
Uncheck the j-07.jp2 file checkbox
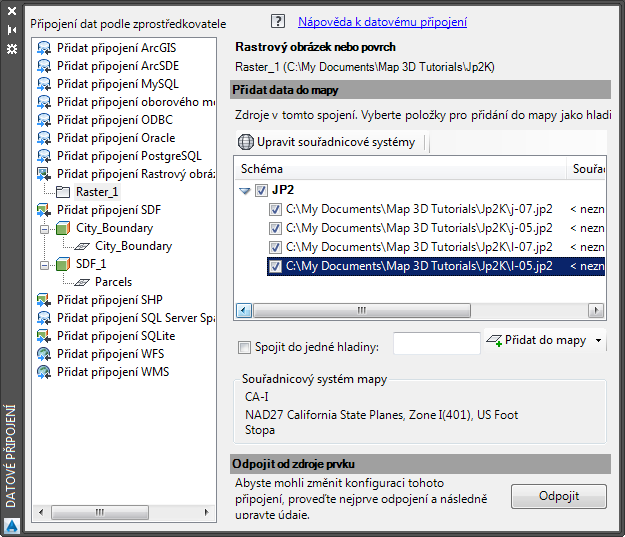click(x=275, y=209)
